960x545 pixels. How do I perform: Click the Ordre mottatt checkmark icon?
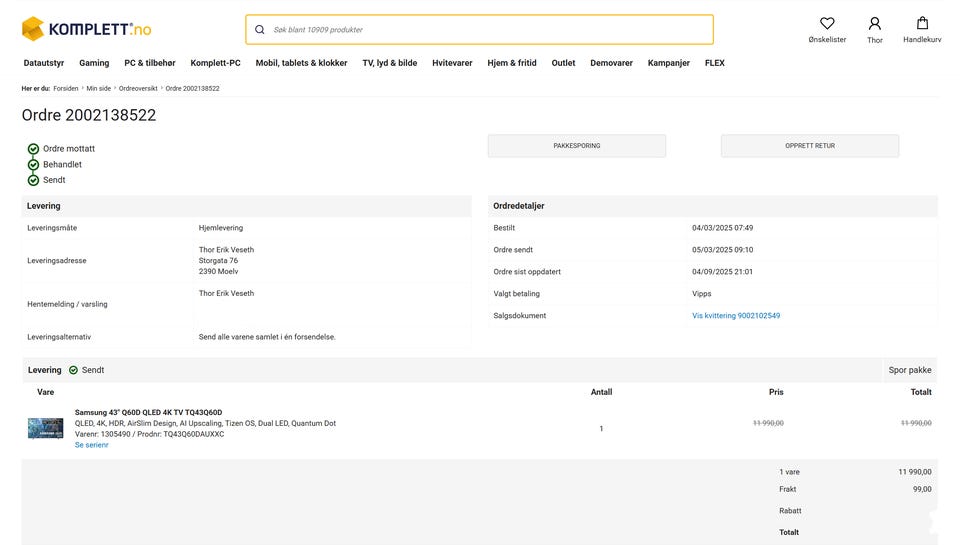pyautogui.click(x=33, y=149)
